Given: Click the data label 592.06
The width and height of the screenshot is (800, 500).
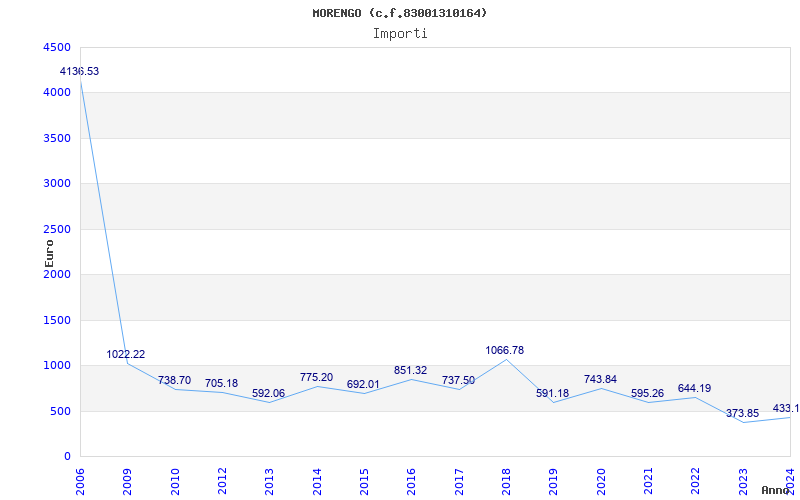Looking at the screenshot, I should click(268, 393).
